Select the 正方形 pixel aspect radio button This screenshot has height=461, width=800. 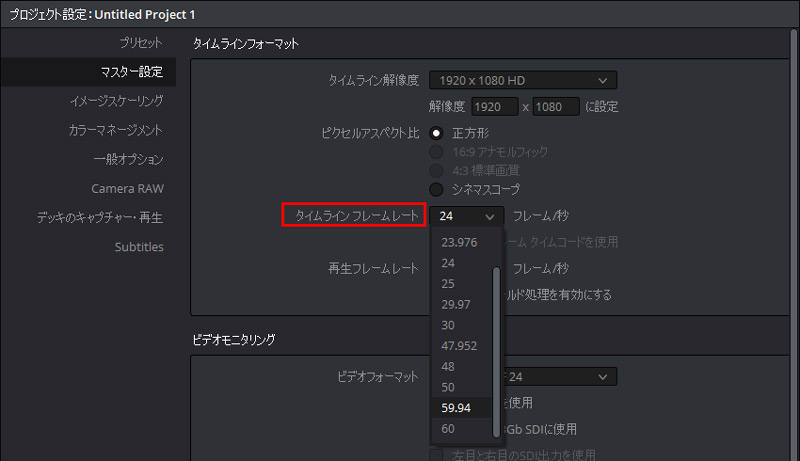436,134
